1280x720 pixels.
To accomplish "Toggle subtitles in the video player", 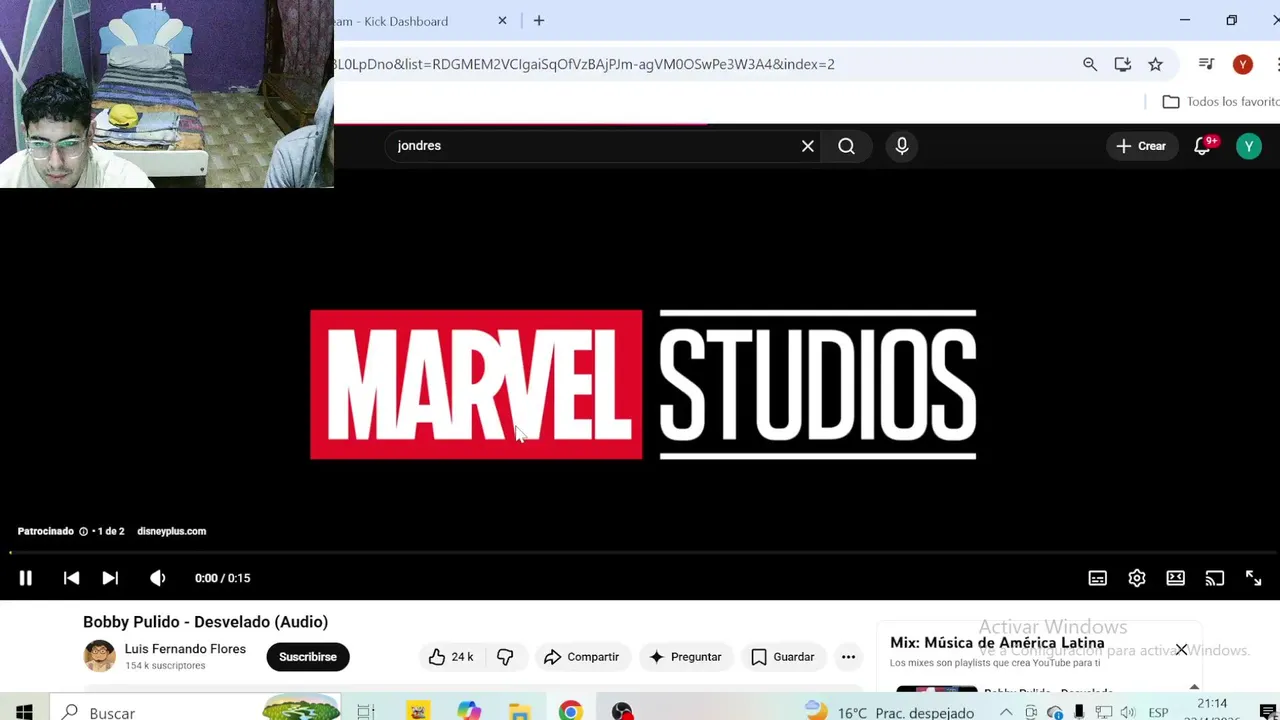I will point(1098,578).
